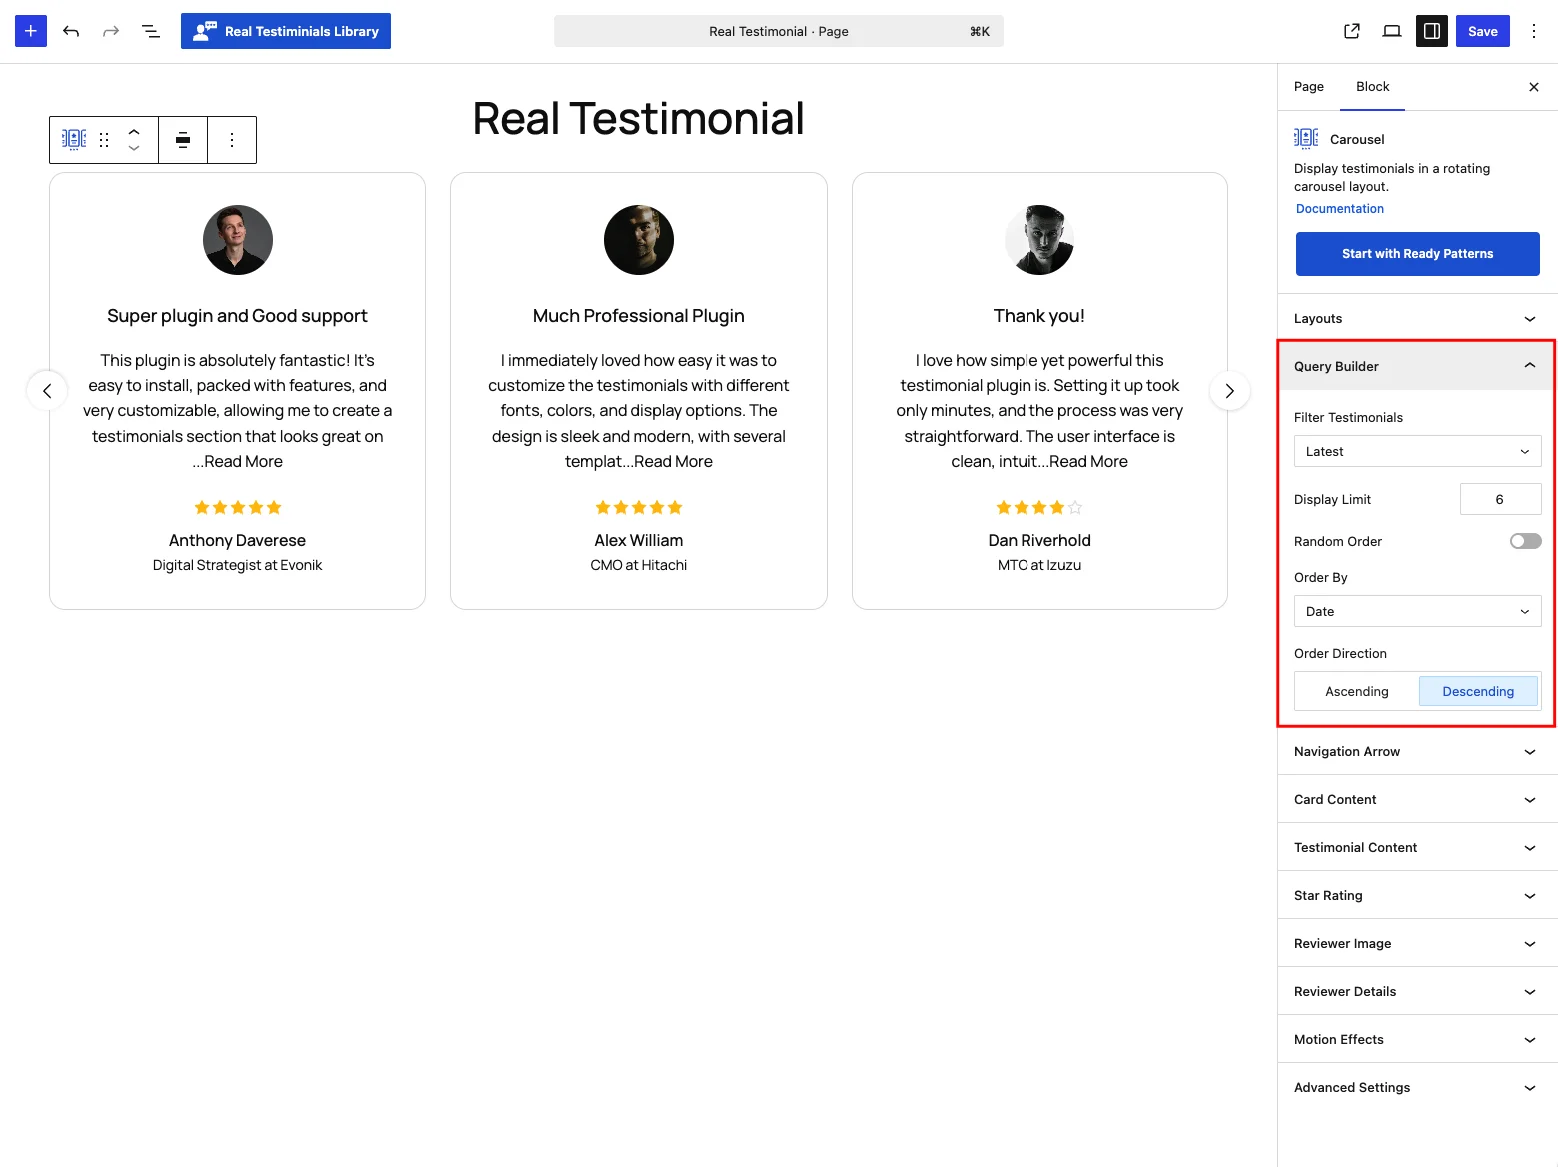
Task: Expand the Layouts panel
Action: (1418, 319)
